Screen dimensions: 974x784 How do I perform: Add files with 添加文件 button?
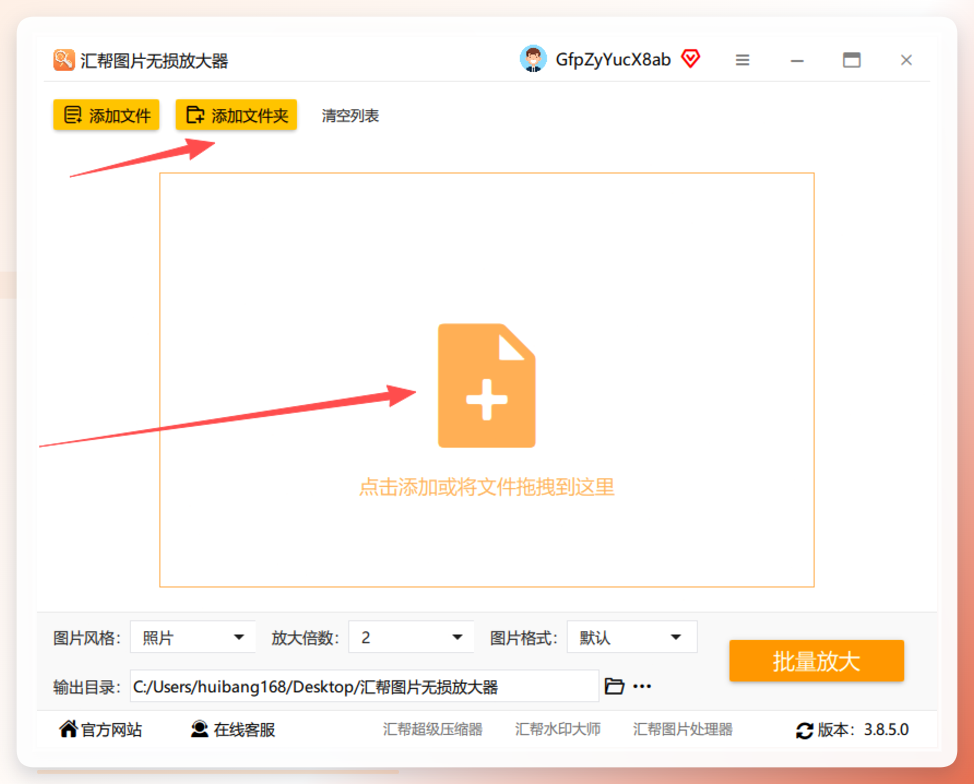(106, 115)
